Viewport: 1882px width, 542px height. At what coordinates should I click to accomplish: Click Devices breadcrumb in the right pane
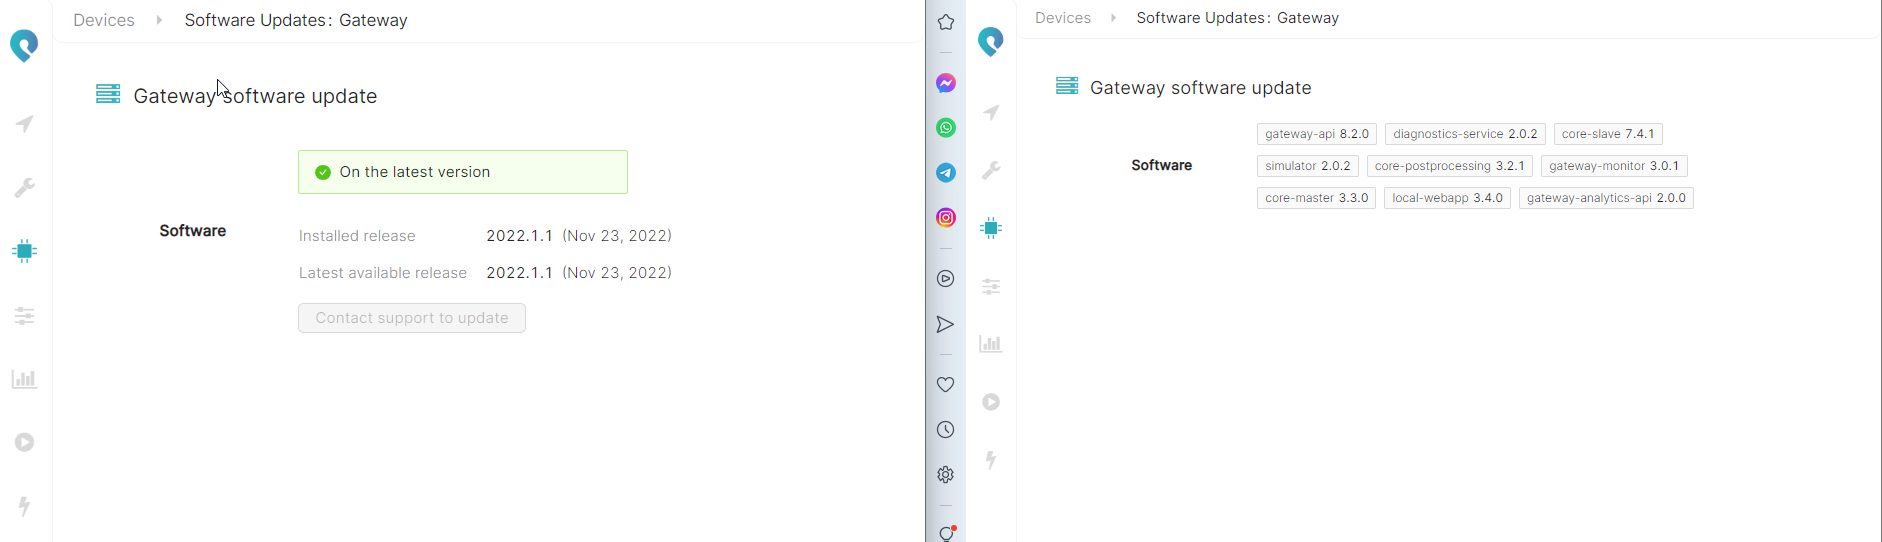[x=1062, y=18]
